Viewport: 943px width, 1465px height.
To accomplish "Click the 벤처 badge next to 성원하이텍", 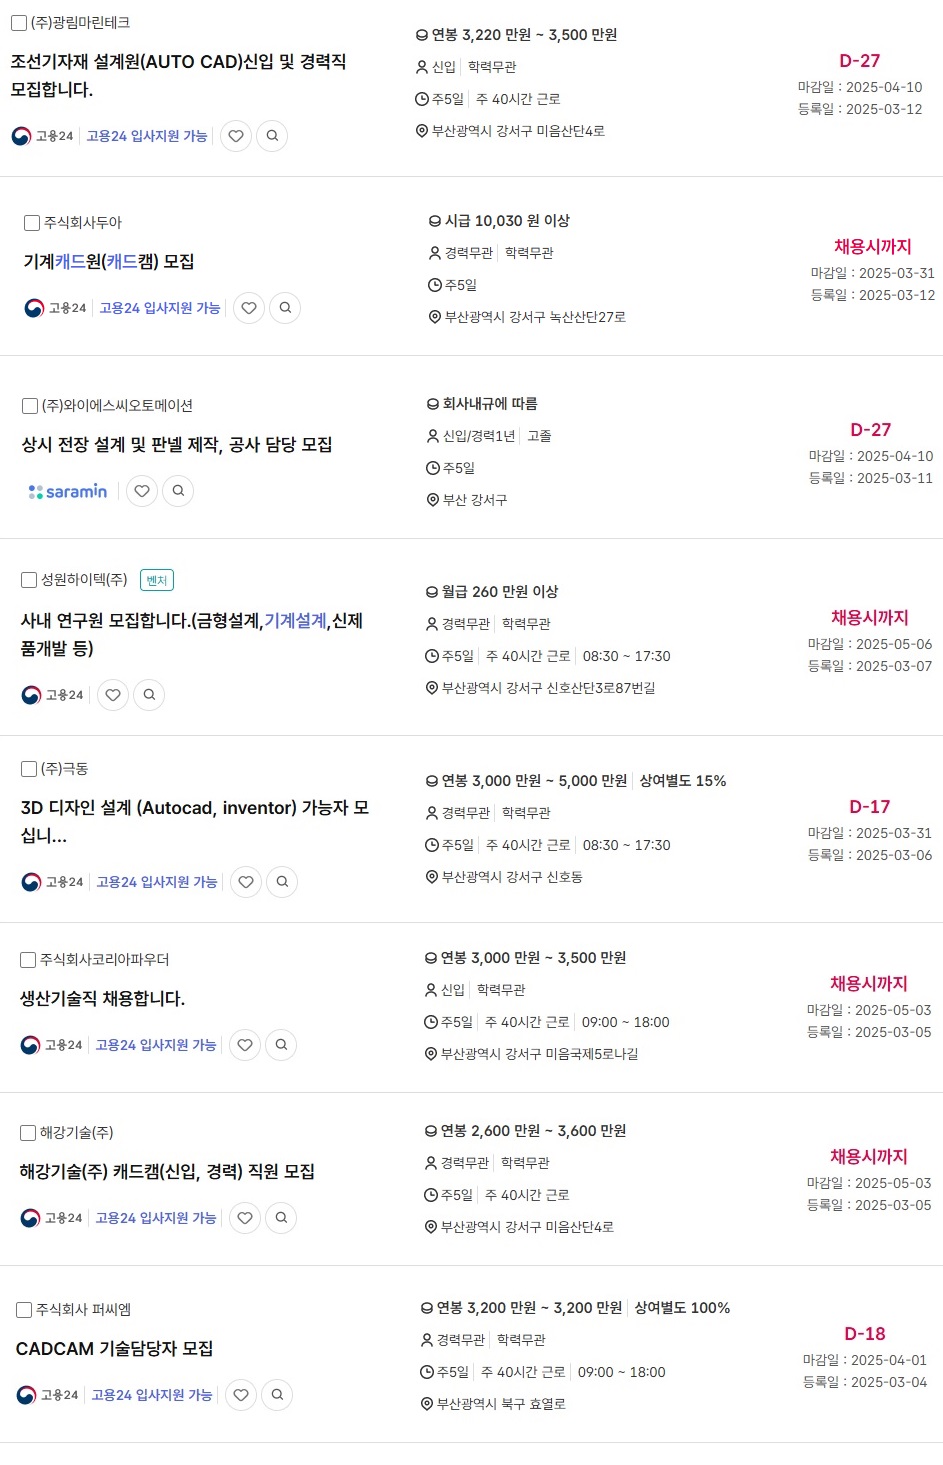I will (157, 580).
